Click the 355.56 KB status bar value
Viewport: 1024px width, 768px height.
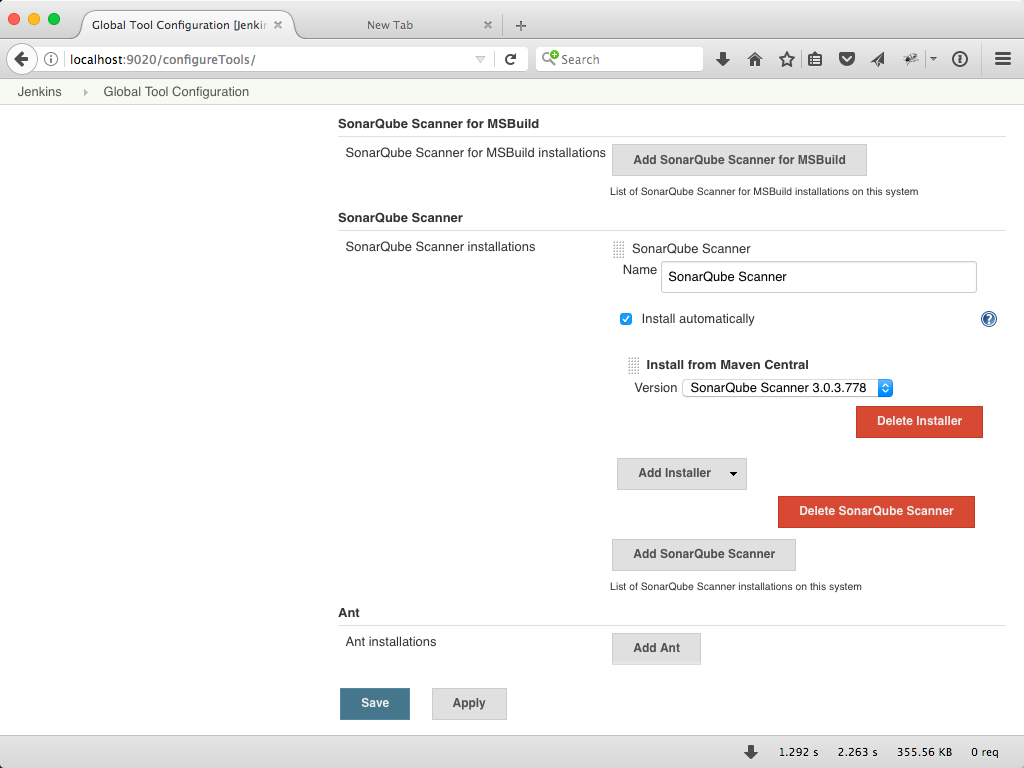(x=924, y=752)
